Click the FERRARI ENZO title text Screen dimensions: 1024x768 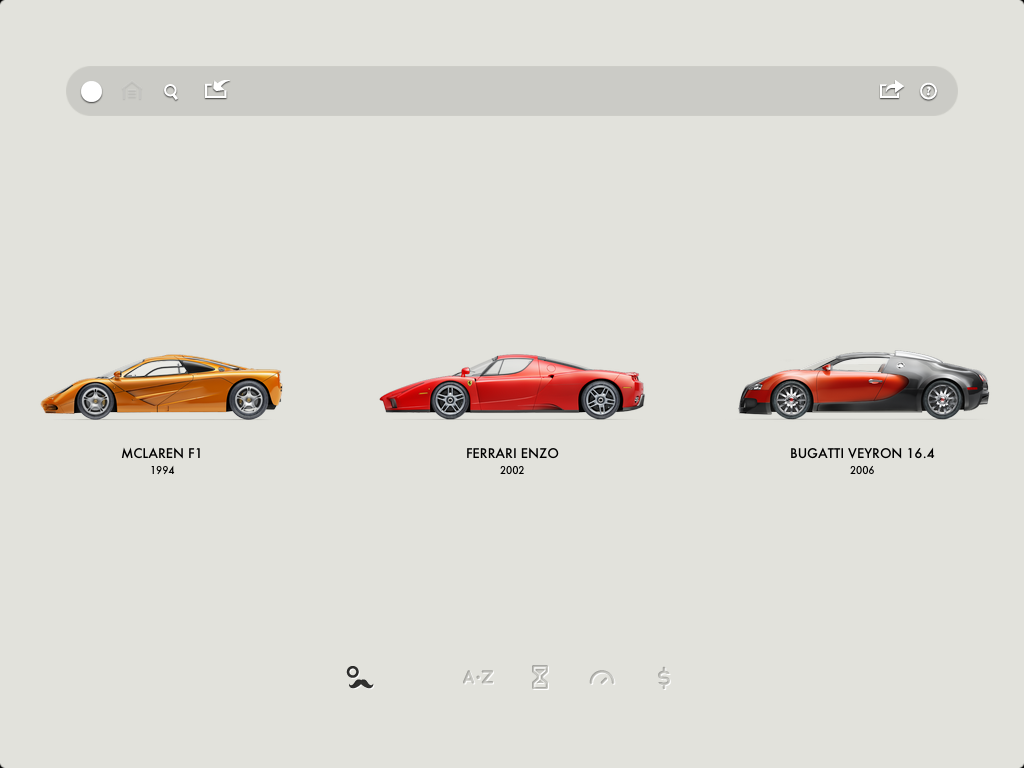pyautogui.click(x=512, y=453)
